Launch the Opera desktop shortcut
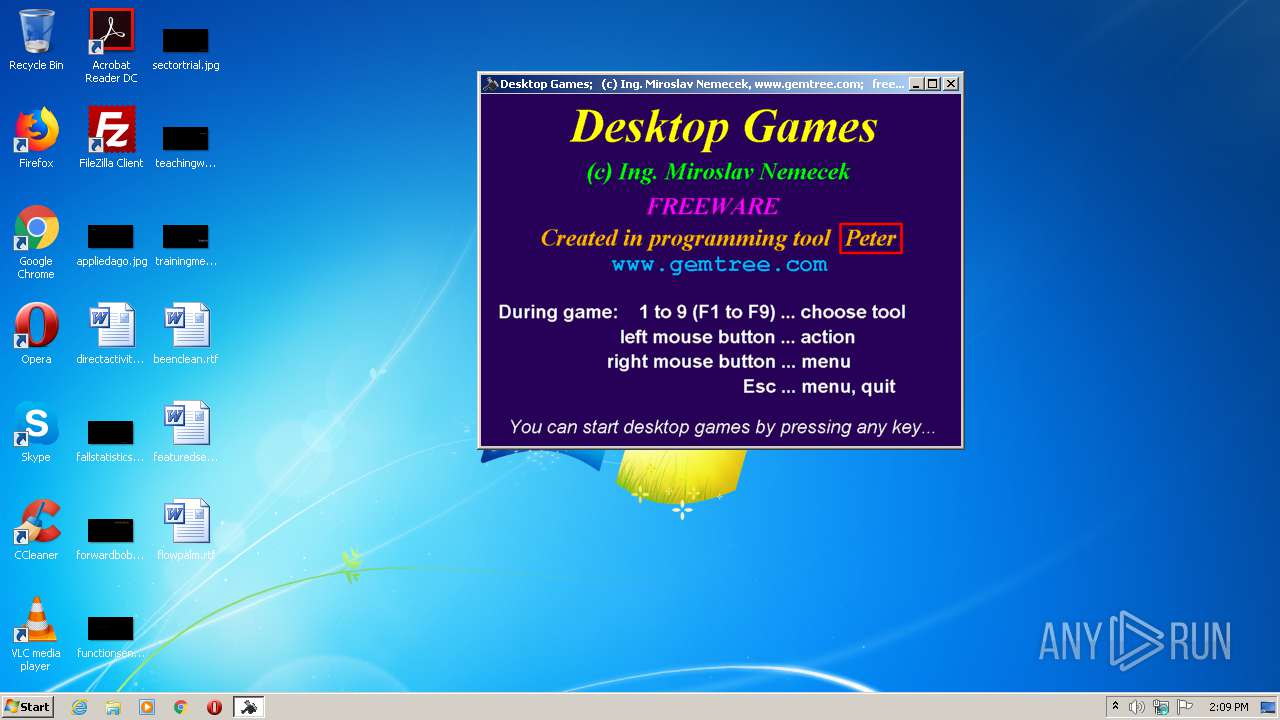This screenshot has height=720, width=1280. coord(36,334)
